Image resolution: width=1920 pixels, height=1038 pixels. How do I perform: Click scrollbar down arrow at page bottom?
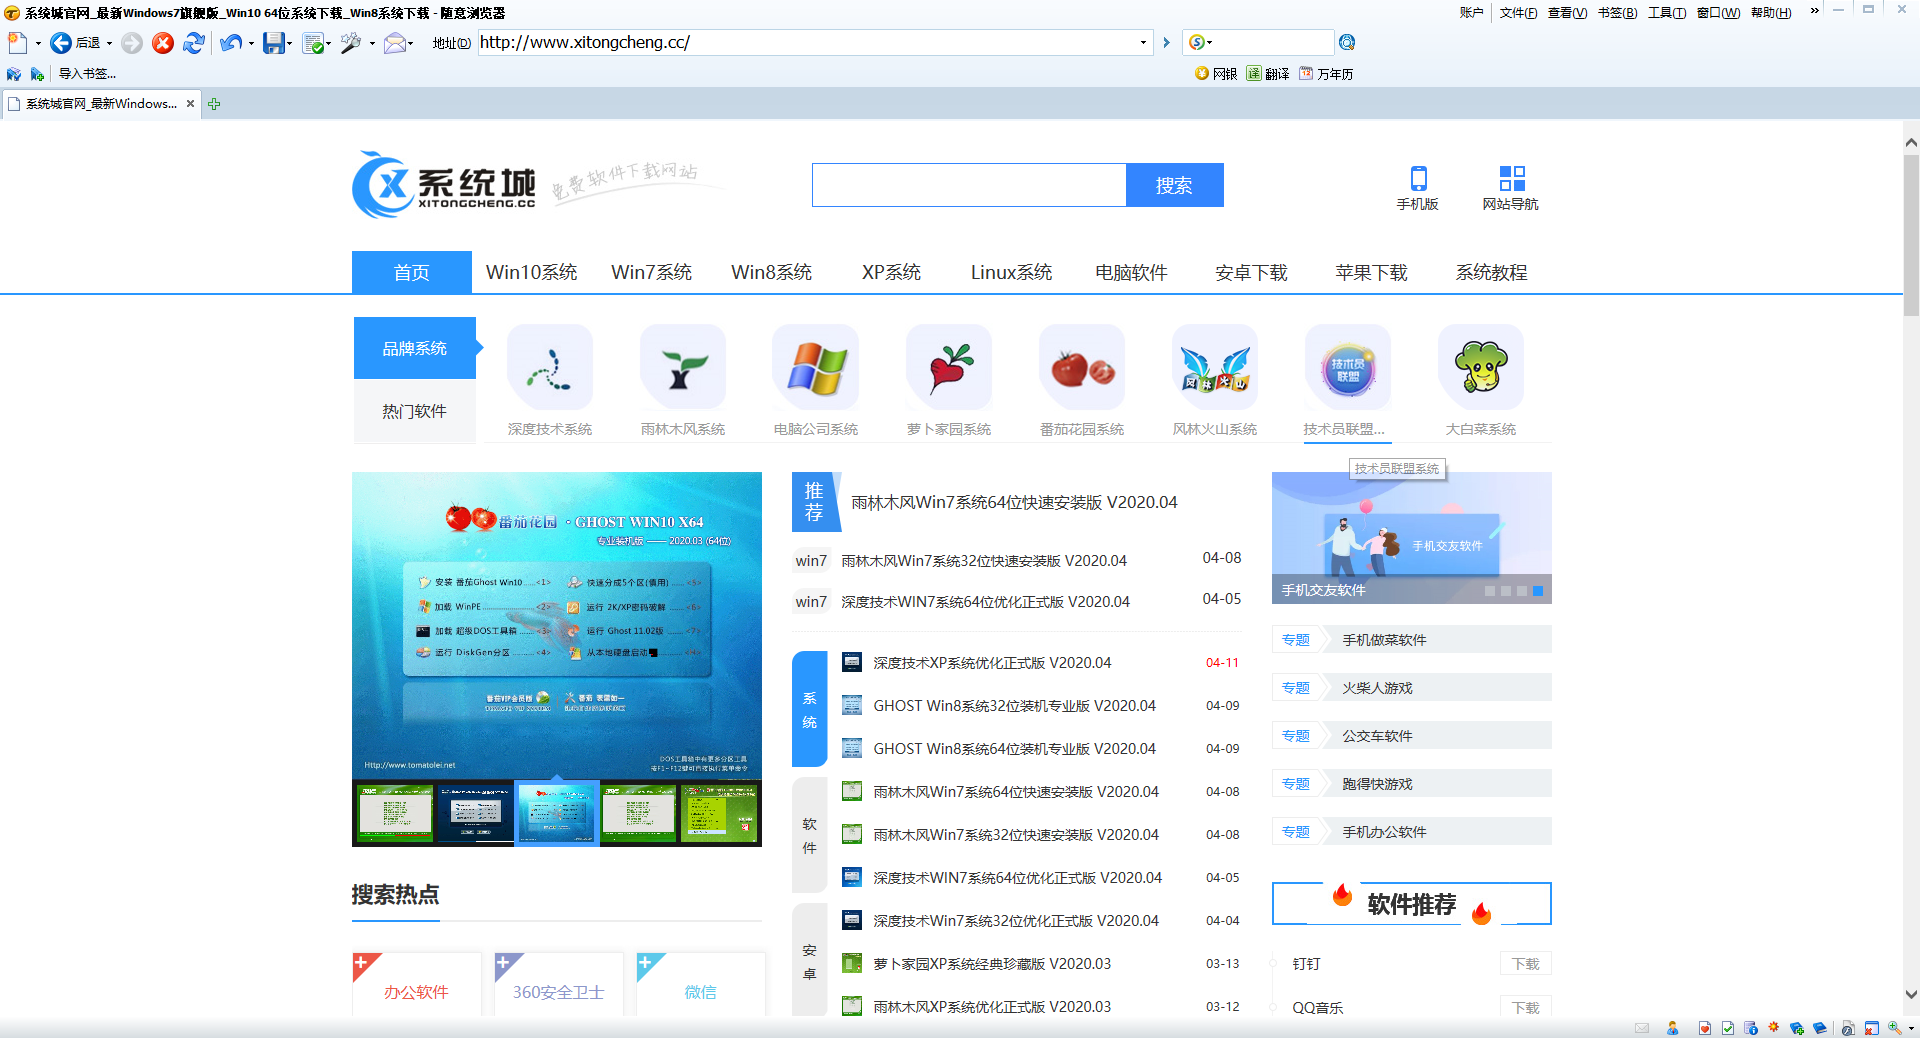(x=1911, y=995)
